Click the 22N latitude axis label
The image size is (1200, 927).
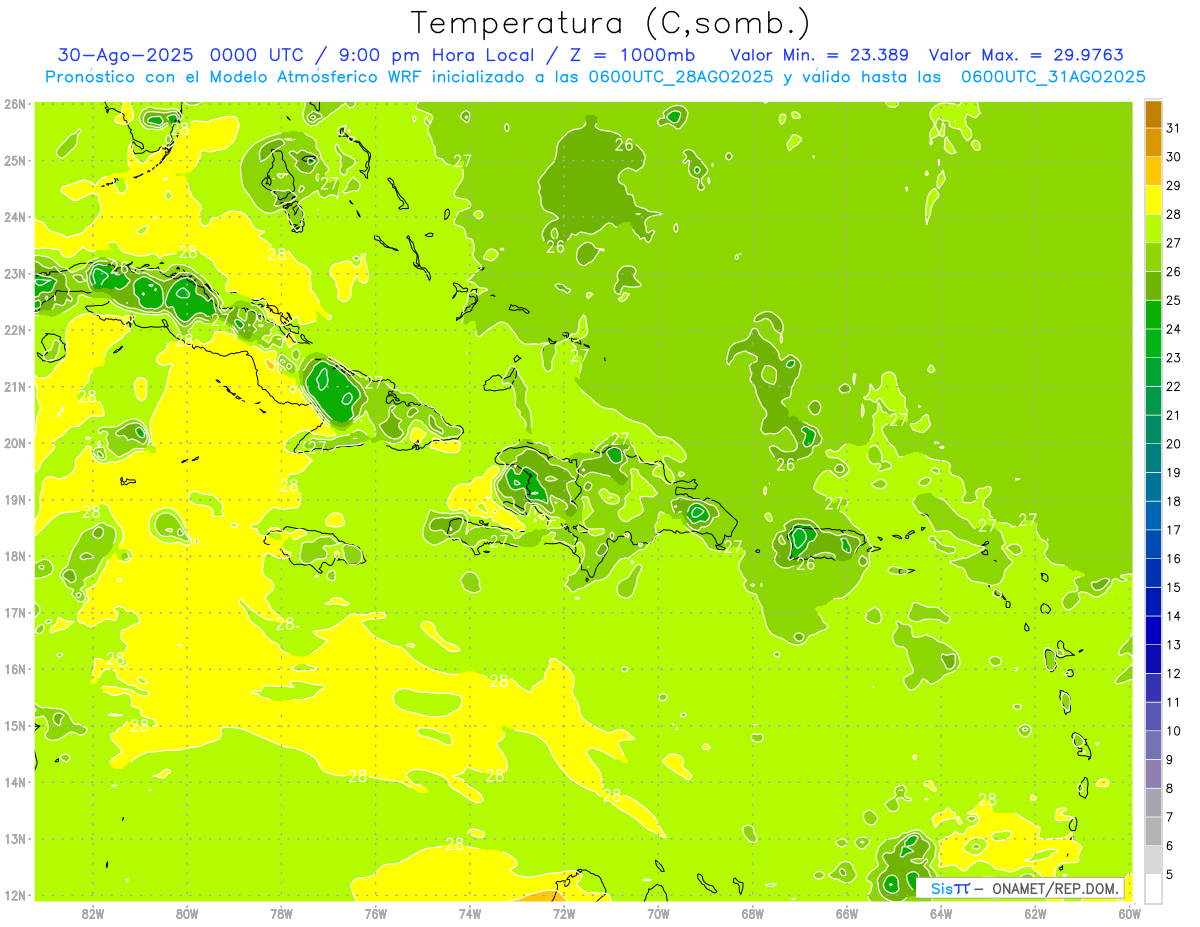click(14, 330)
